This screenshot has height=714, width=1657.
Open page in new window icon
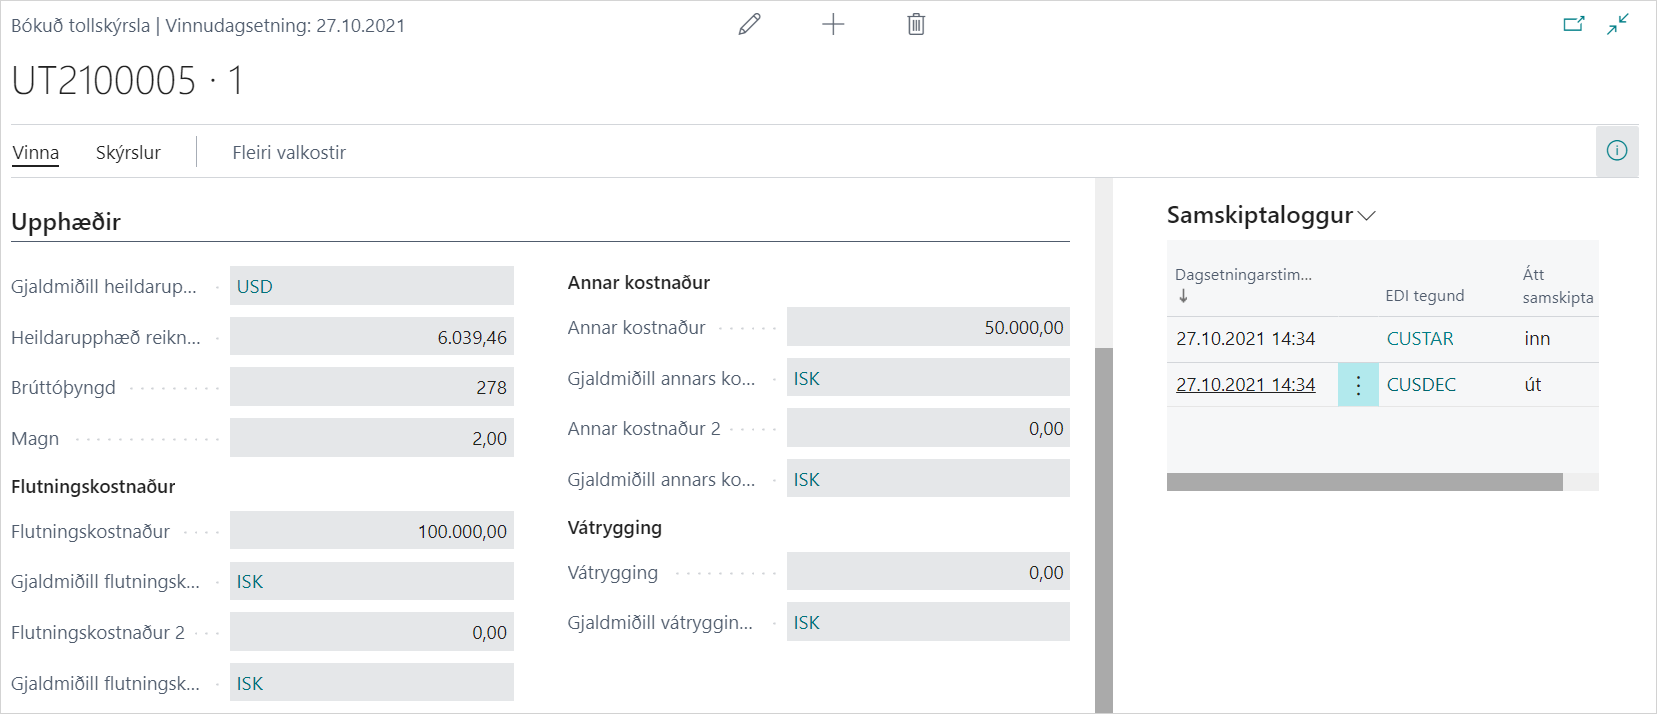coord(1574,24)
